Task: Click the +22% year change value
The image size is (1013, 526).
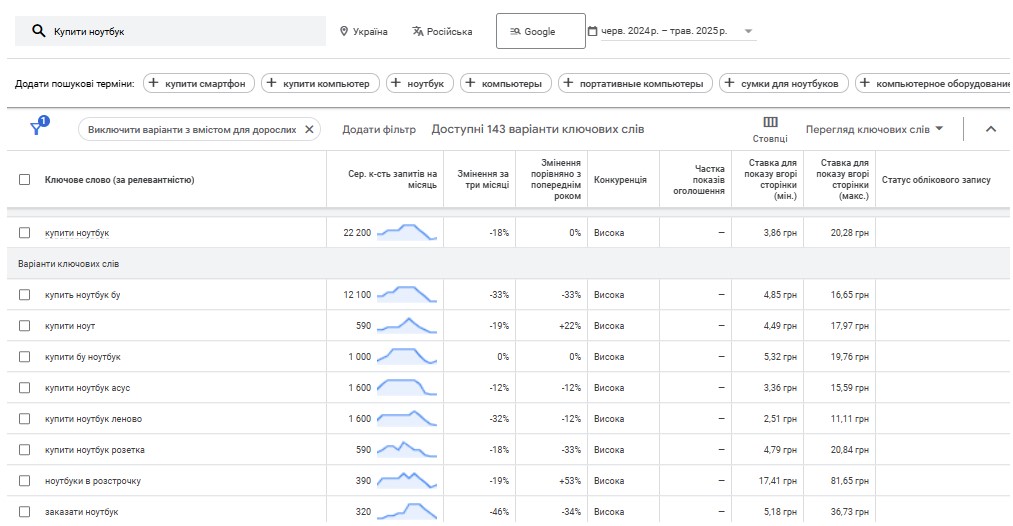Action: pos(570,326)
